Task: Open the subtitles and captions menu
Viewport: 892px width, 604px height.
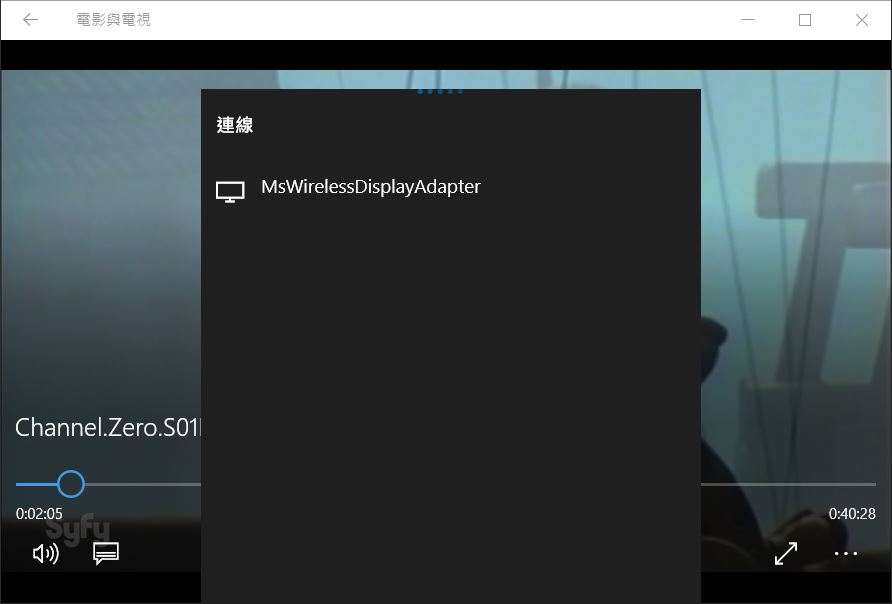Action: tap(106, 553)
